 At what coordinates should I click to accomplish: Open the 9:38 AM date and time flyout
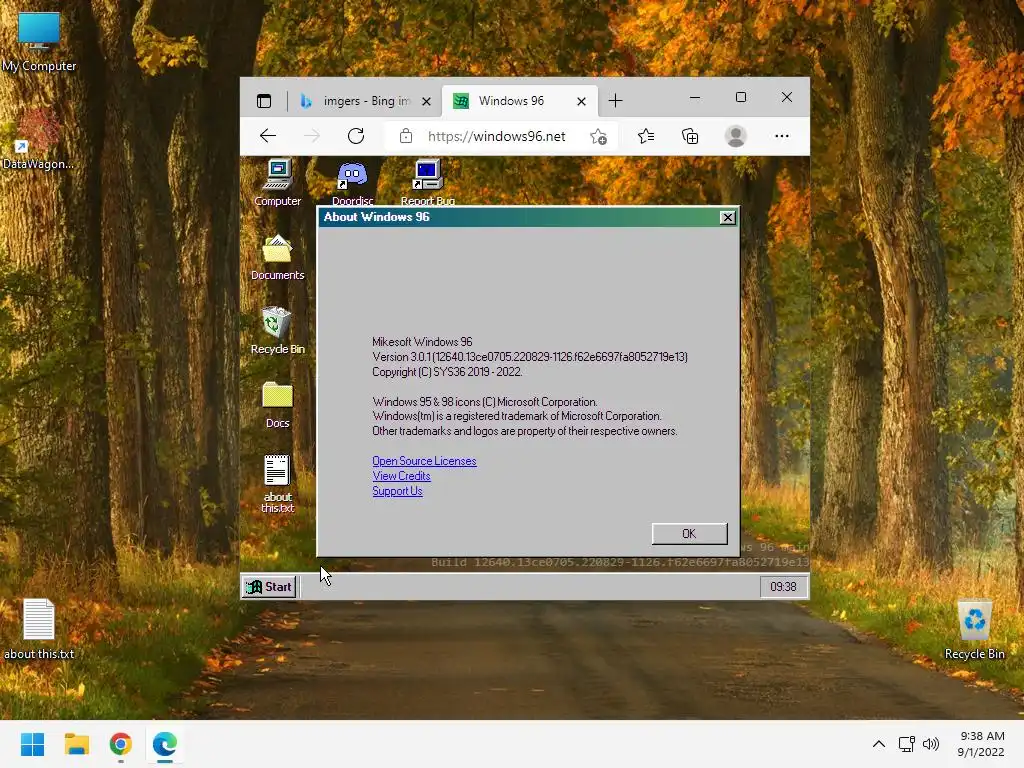[x=981, y=744]
